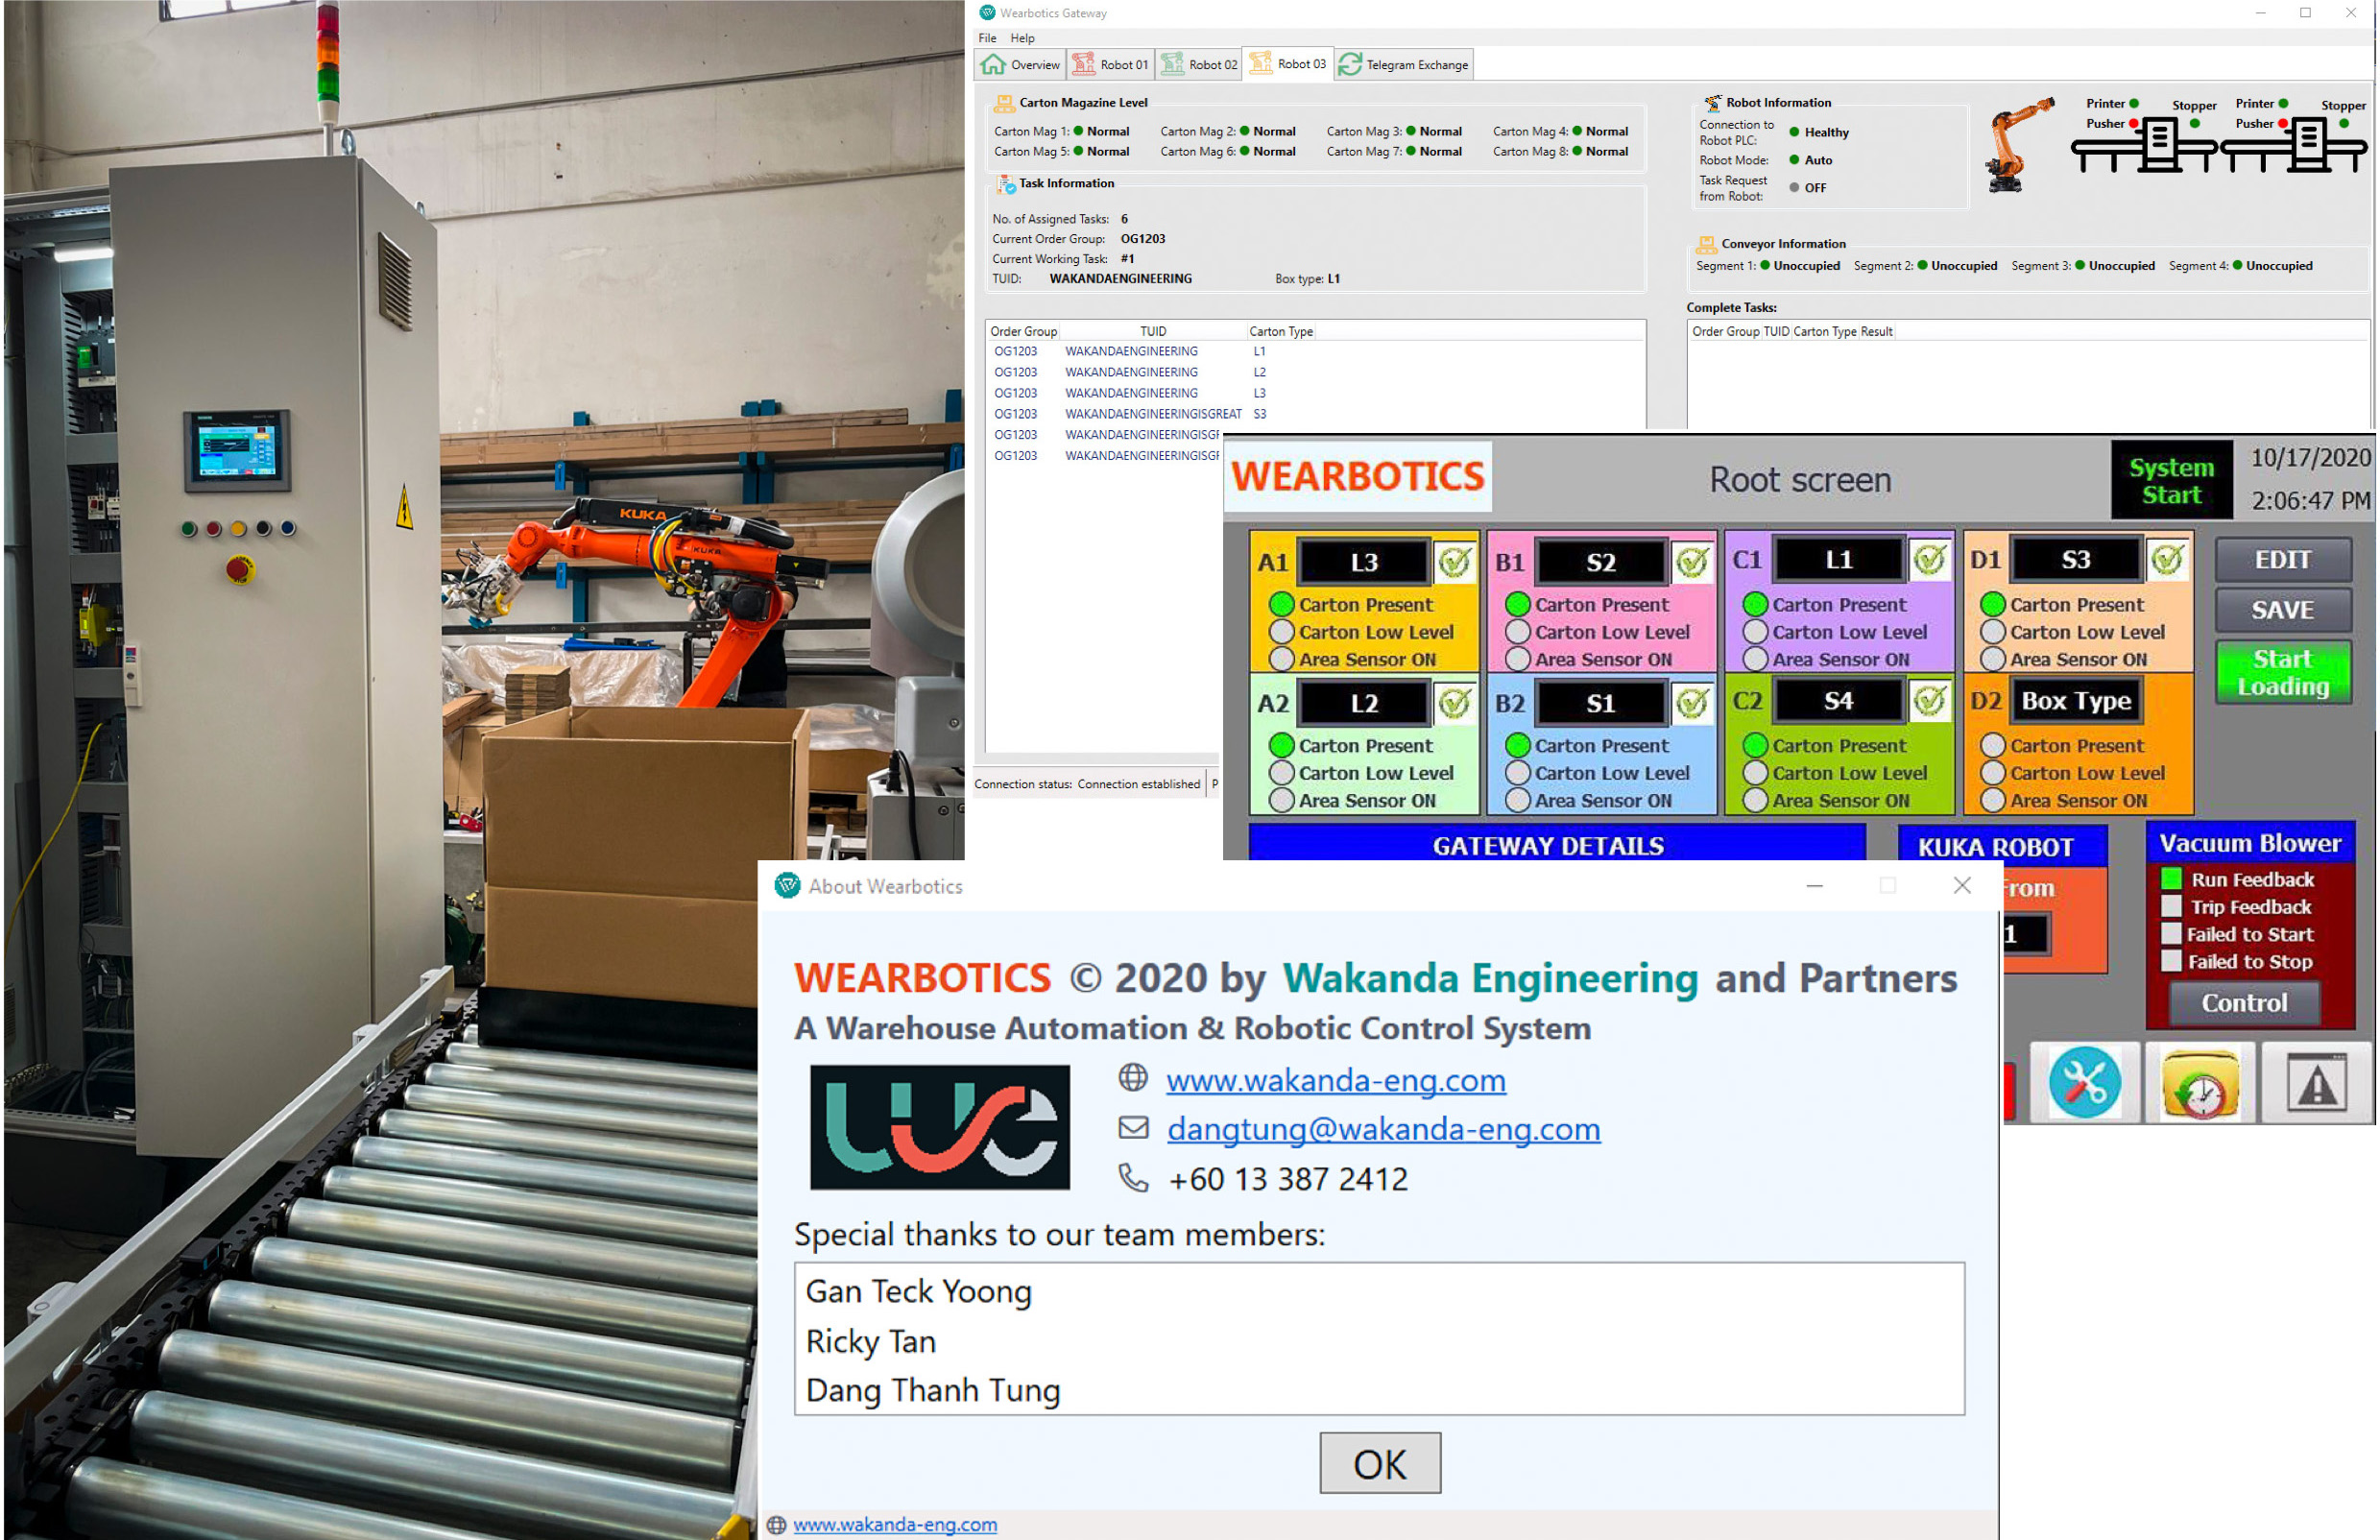Click the Wakanda Engineering WE logo

939,1127
